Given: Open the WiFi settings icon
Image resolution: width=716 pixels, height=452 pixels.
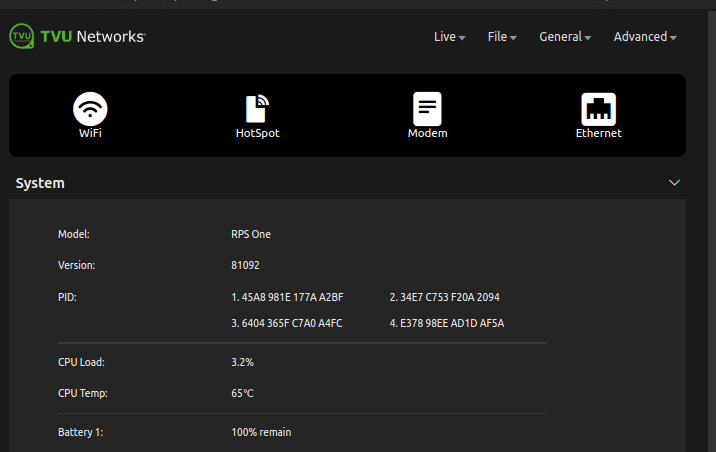Looking at the screenshot, I should [90, 109].
